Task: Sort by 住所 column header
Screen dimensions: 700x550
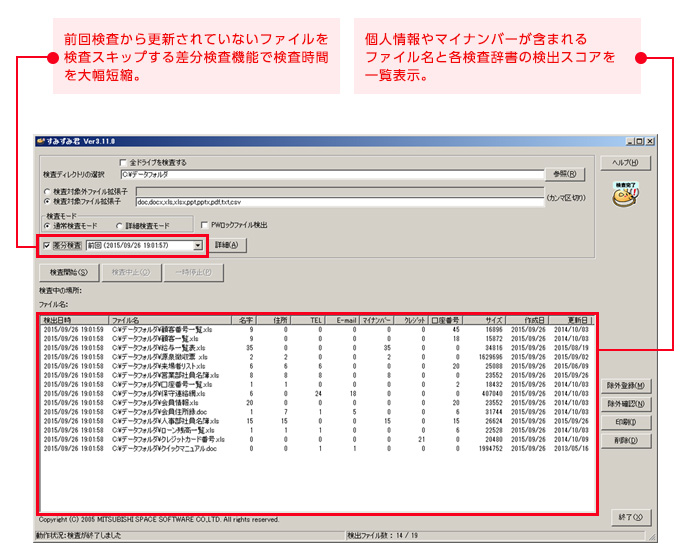Action: click(273, 320)
